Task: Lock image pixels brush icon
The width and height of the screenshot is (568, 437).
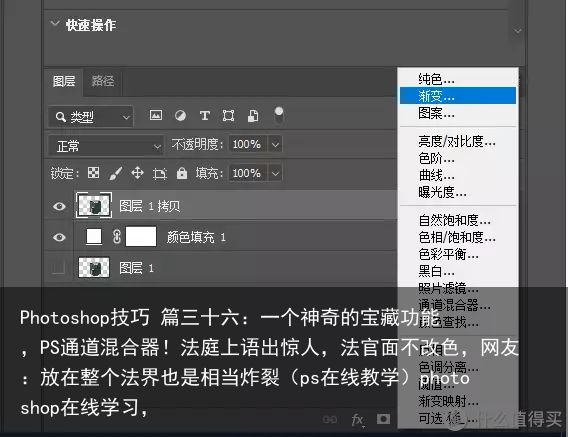Action: [x=116, y=173]
